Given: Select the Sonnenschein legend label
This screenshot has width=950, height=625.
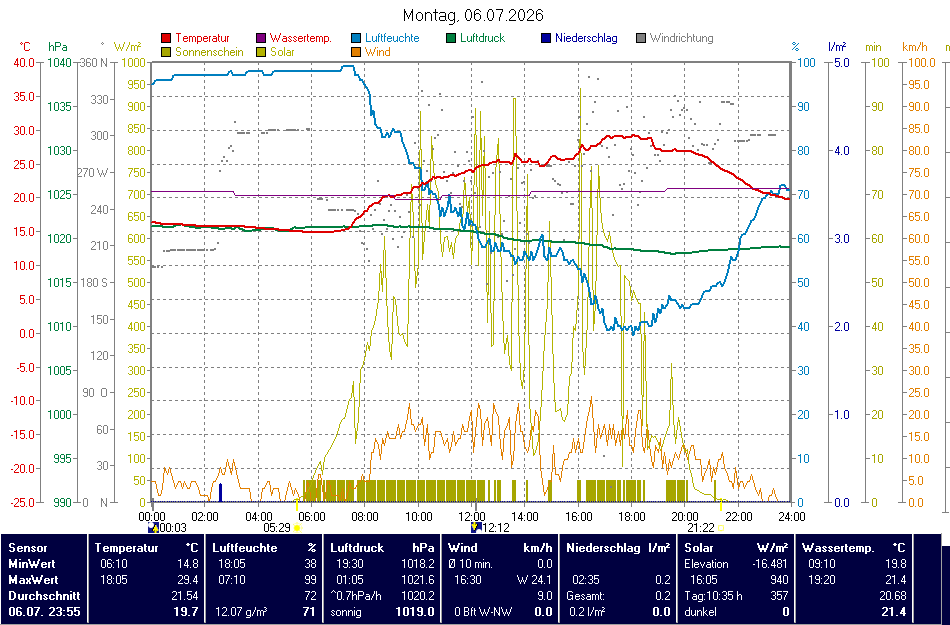Looking at the screenshot, I should [209, 52].
